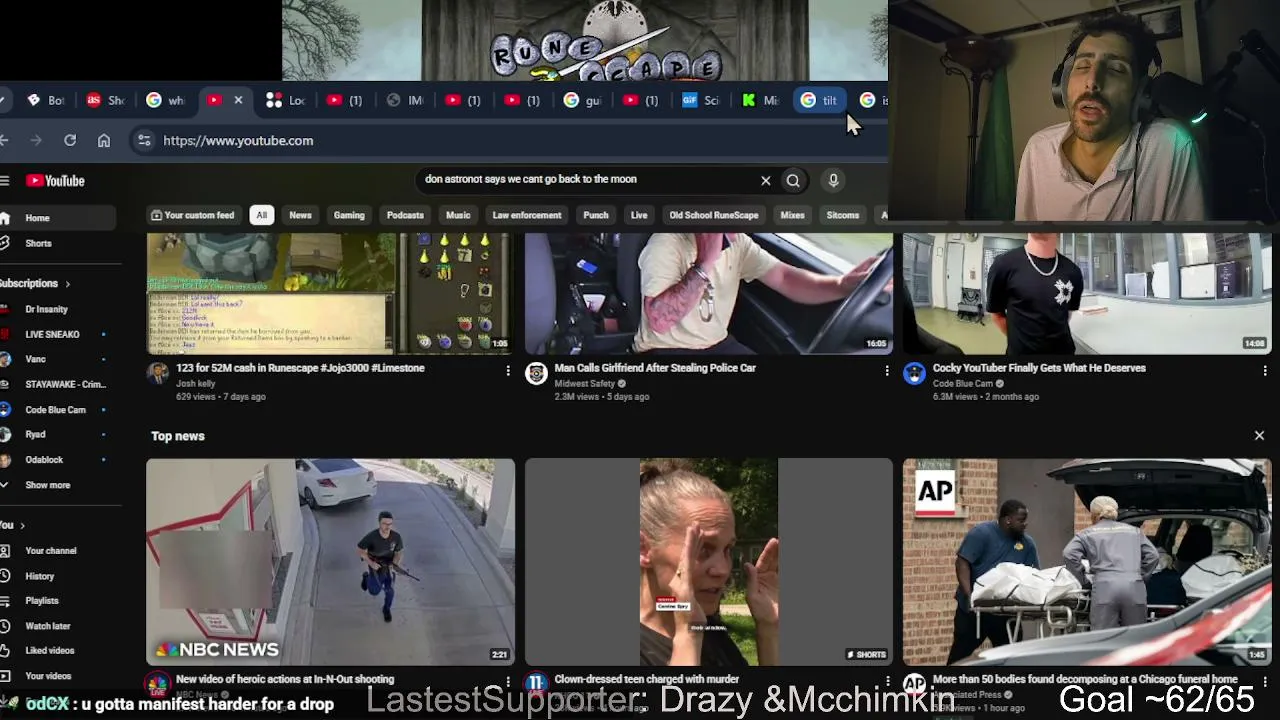Filter feed by News chip
This screenshot has width=1280, height=720.
coord(300,215)
